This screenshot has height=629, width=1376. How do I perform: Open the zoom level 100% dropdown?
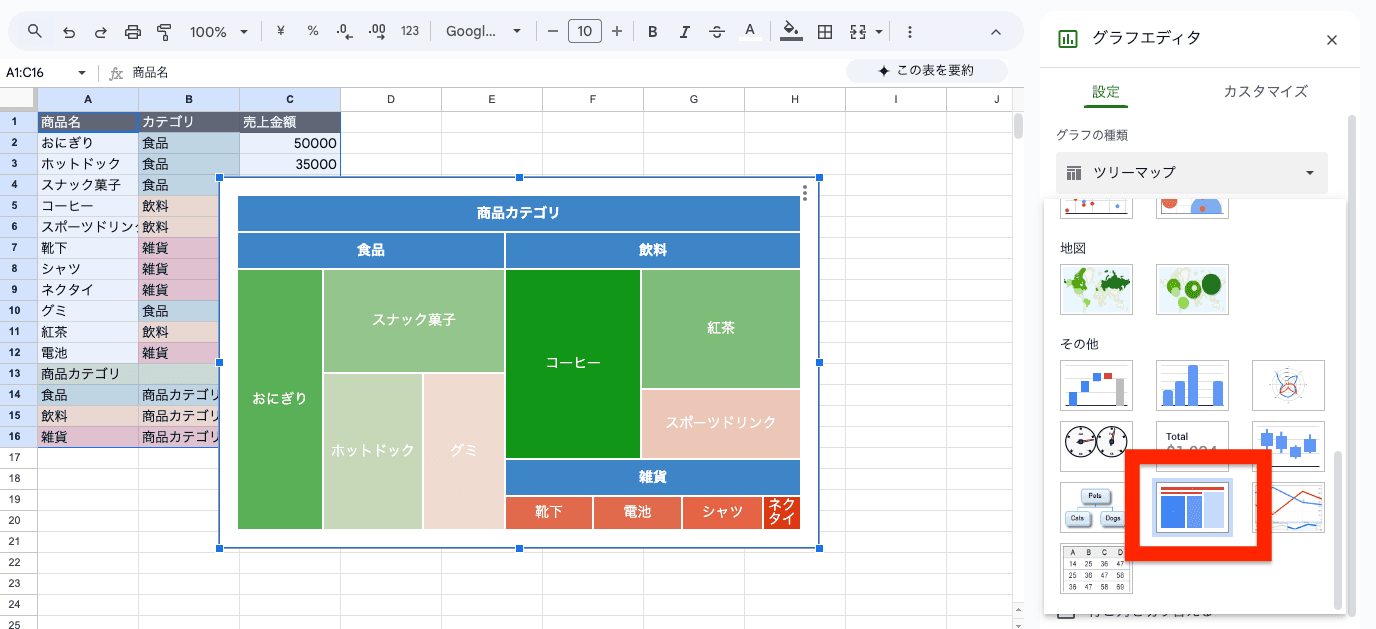click(x=218, y=32)
